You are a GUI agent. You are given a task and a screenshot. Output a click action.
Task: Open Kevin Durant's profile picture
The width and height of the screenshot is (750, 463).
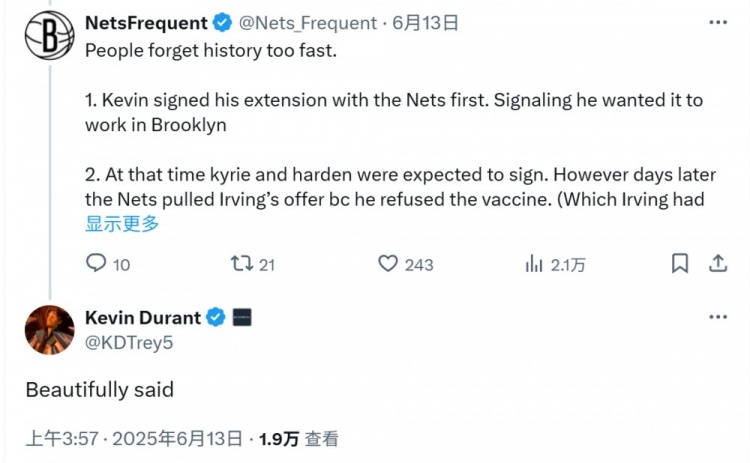tap(49, 330)
